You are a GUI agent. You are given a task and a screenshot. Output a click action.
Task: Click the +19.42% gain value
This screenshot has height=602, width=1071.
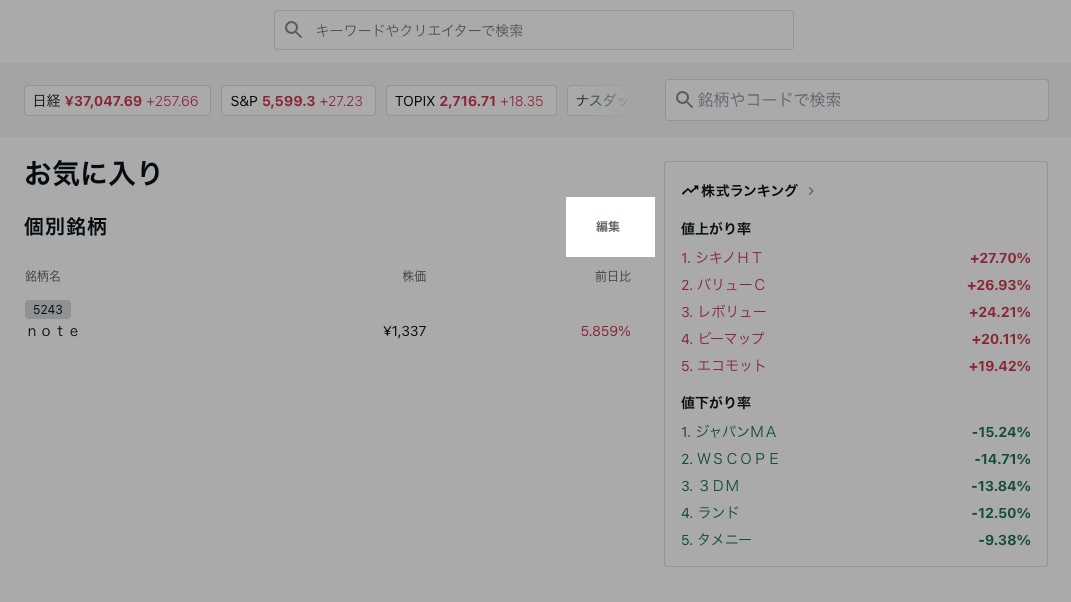pos(999,366)
